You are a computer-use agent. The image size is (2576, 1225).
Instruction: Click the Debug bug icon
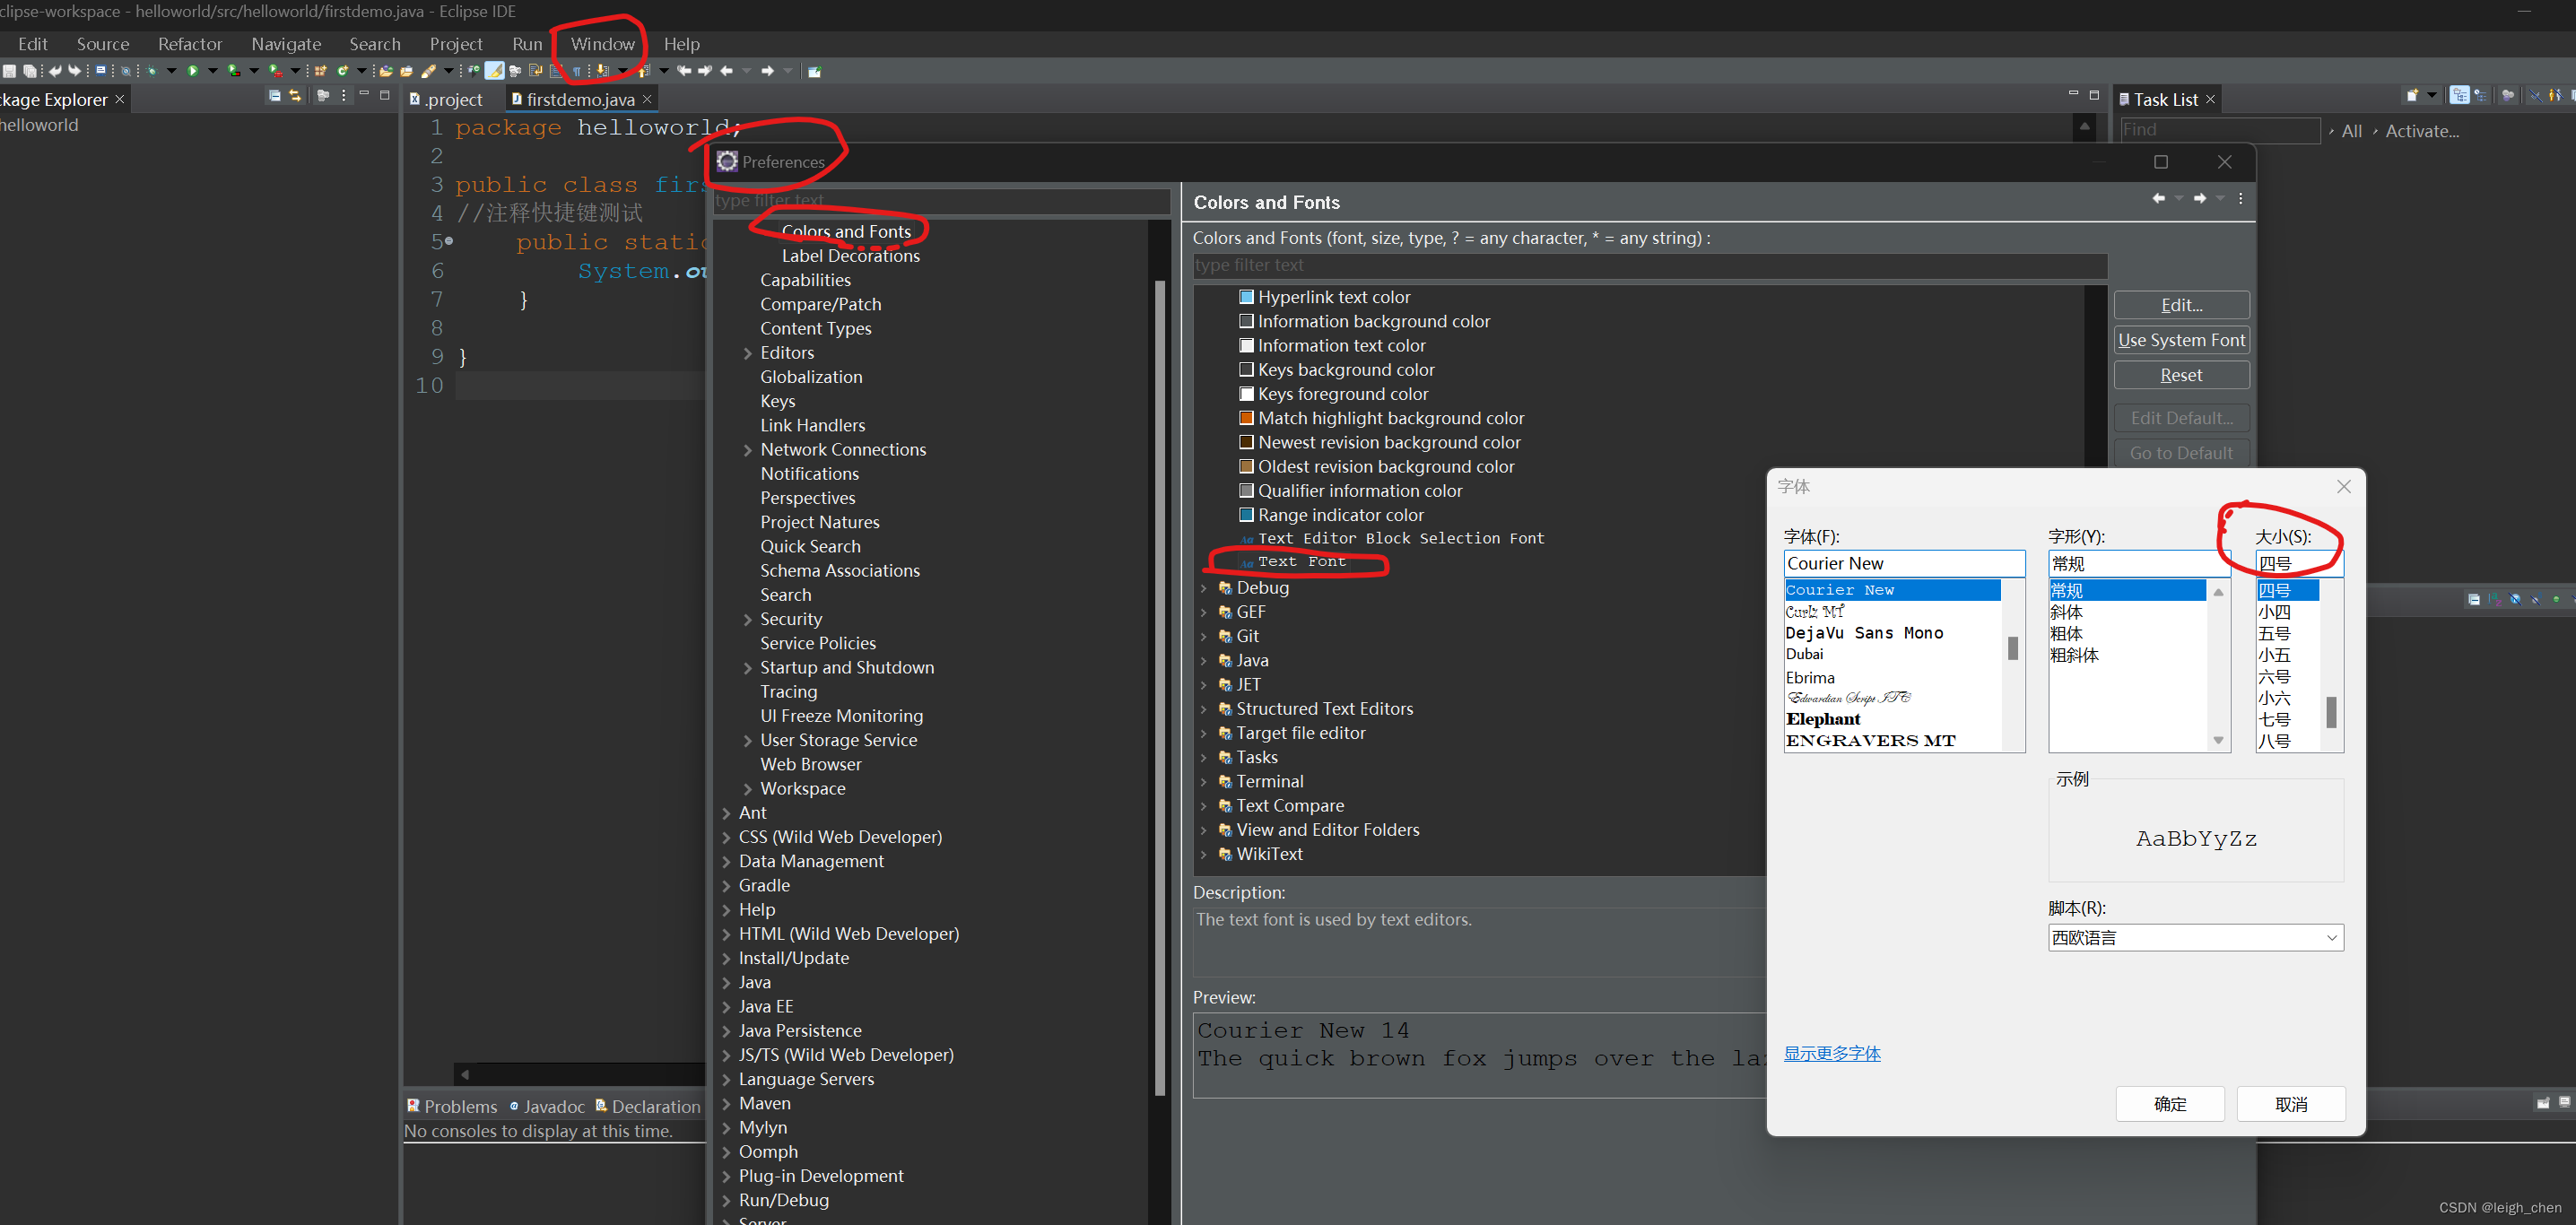pyautogui.click(x=152, y=71)
